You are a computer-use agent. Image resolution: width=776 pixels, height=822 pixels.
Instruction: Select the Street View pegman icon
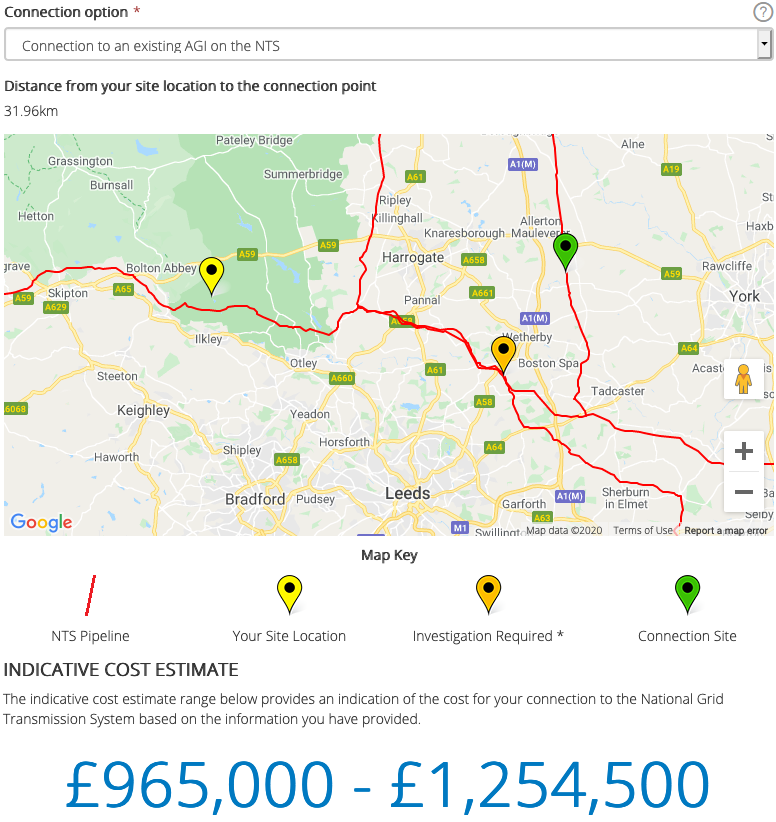[743, 380]
